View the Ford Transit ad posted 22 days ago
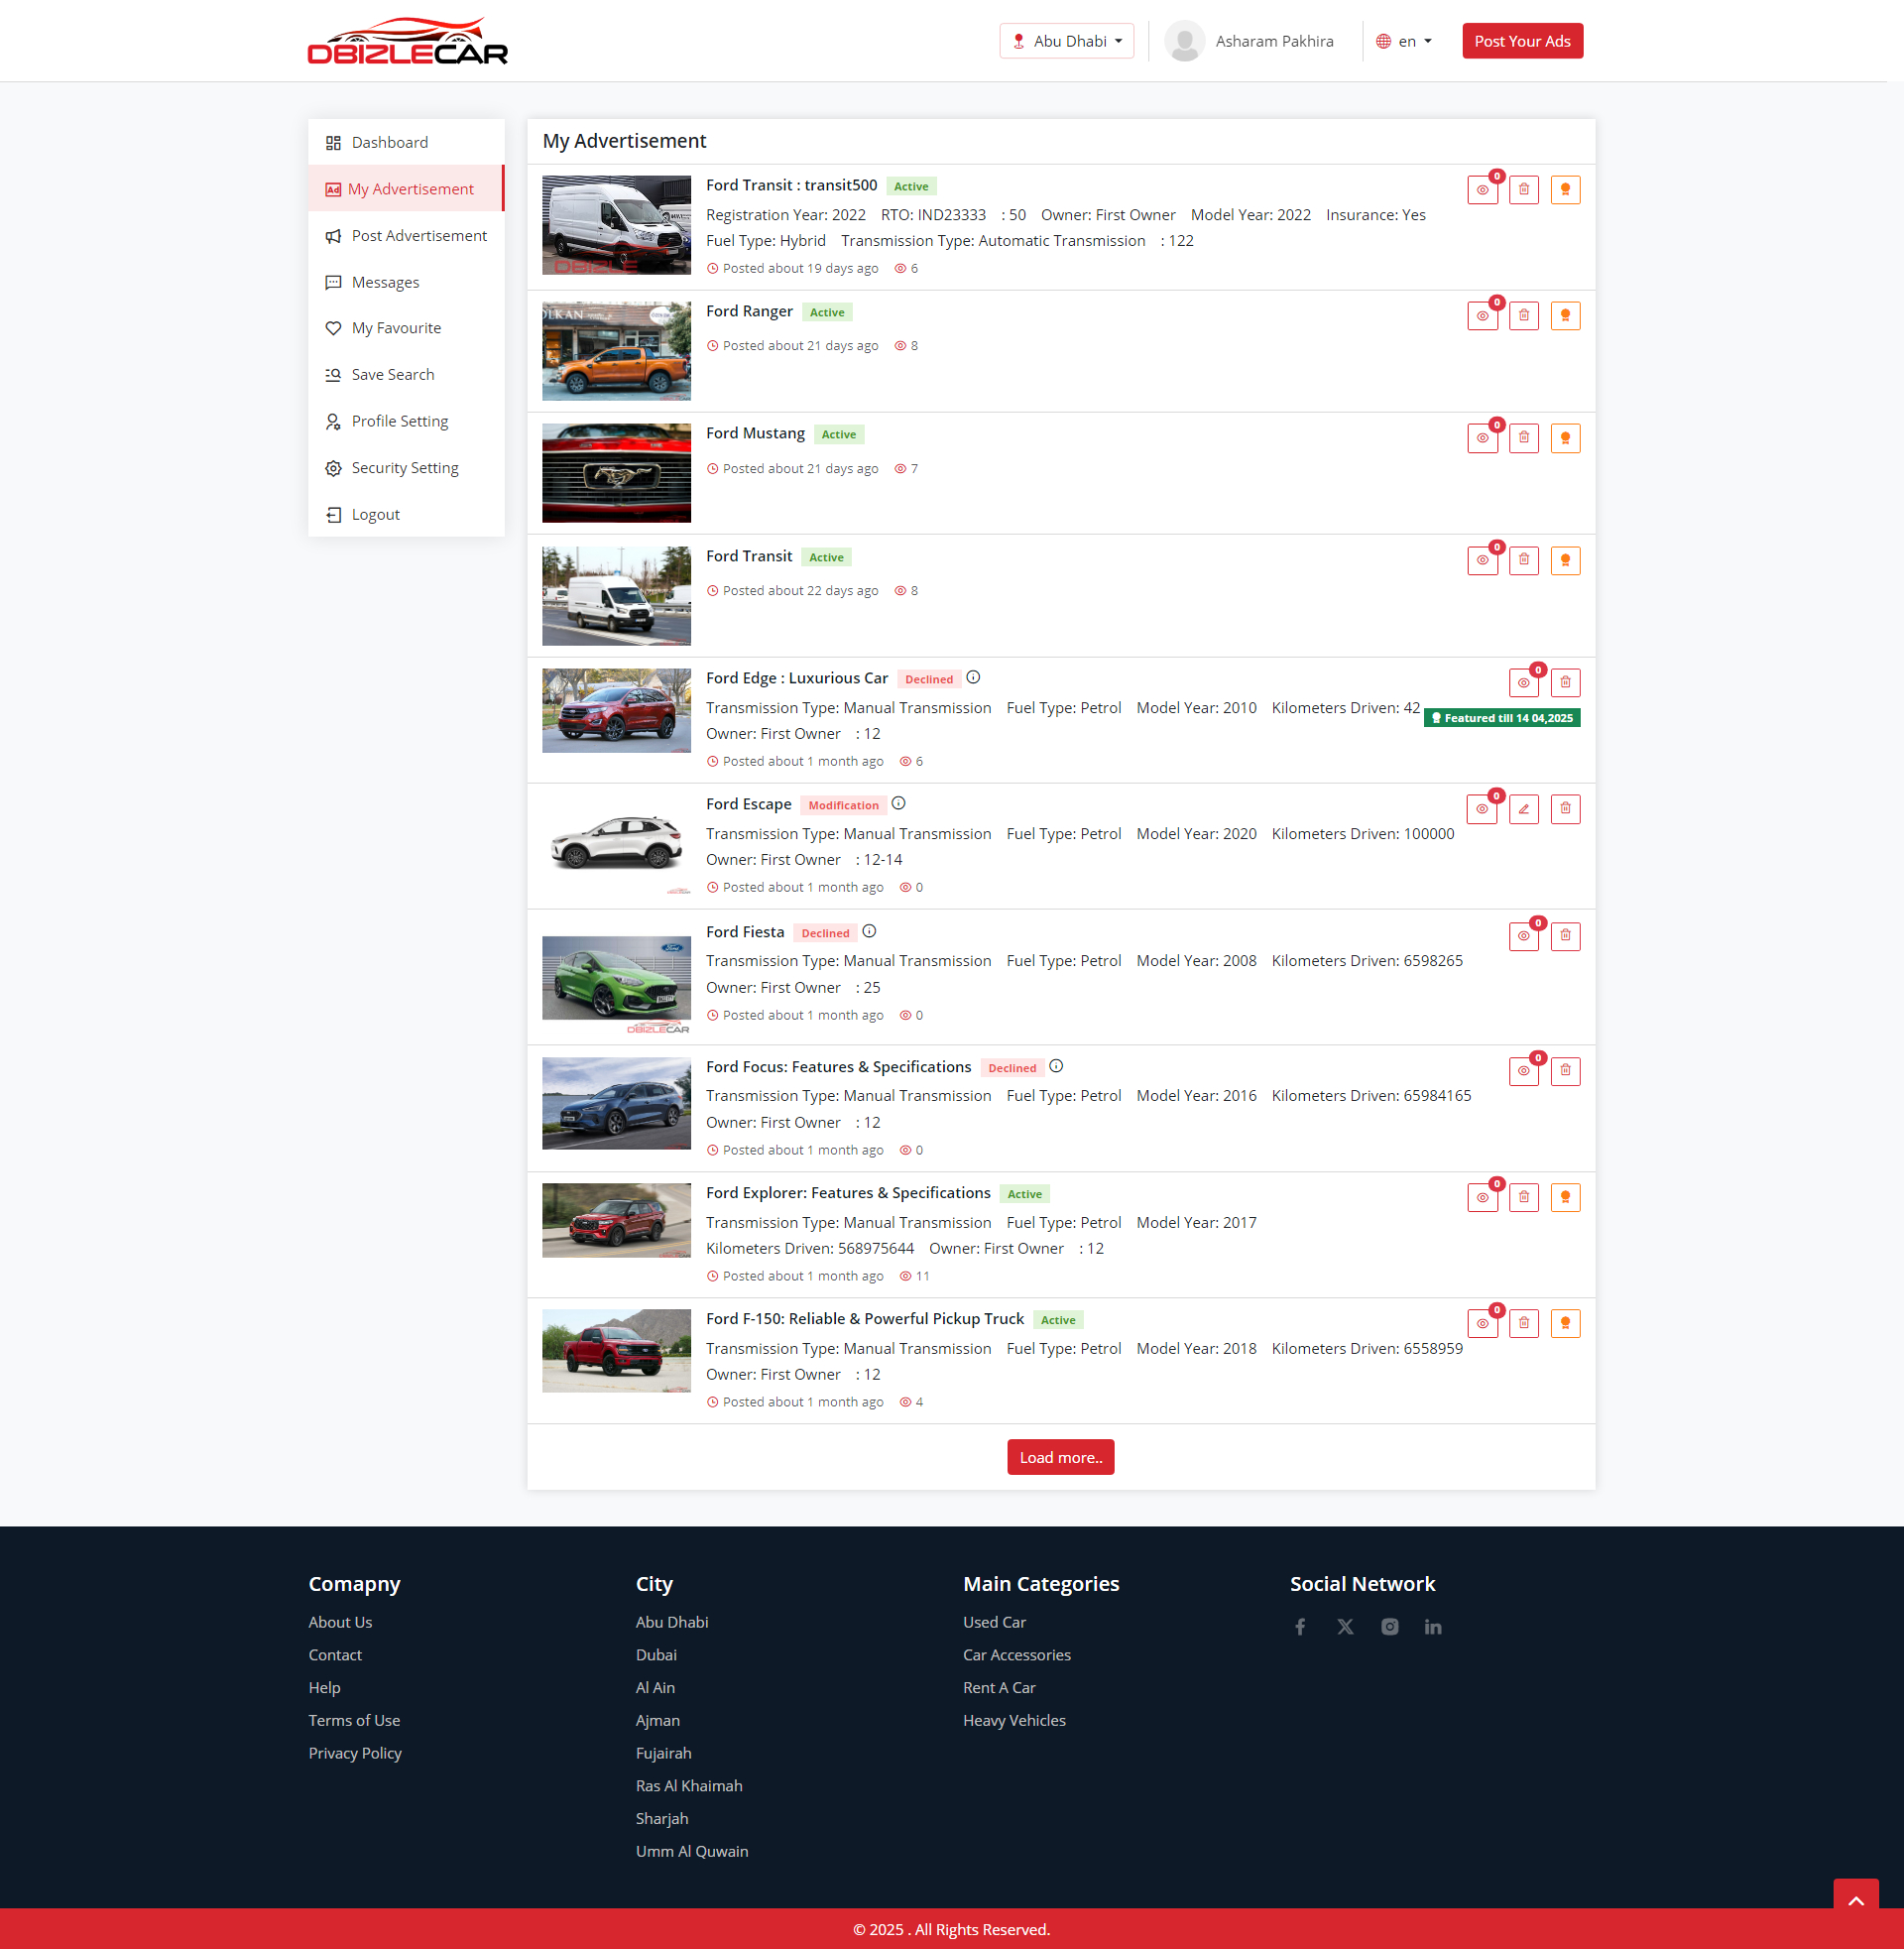This screenshot has width=1904, height=1949. (1482, 561)
